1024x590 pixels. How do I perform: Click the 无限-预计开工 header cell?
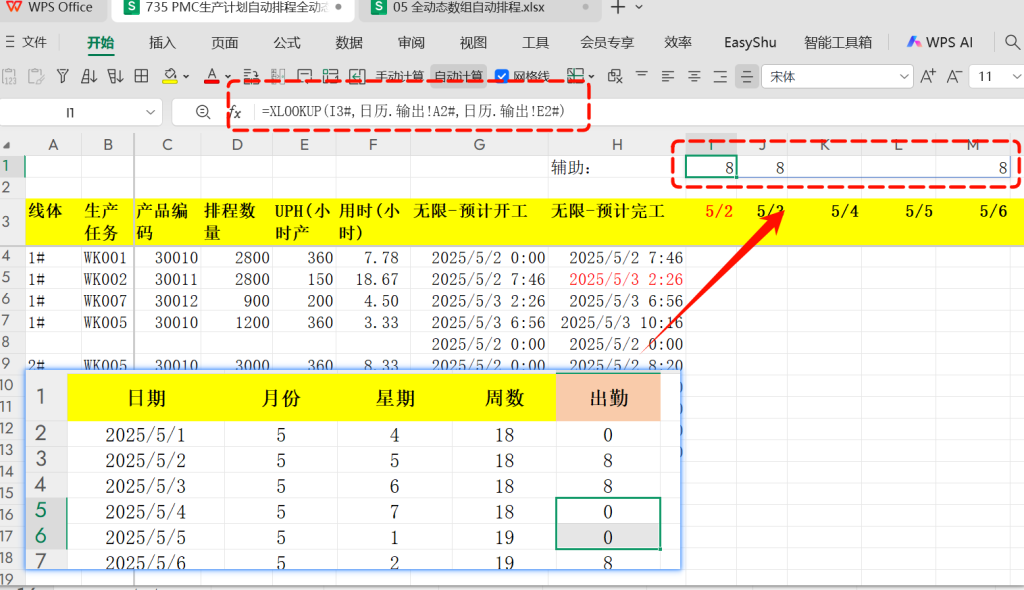[479, 221]
